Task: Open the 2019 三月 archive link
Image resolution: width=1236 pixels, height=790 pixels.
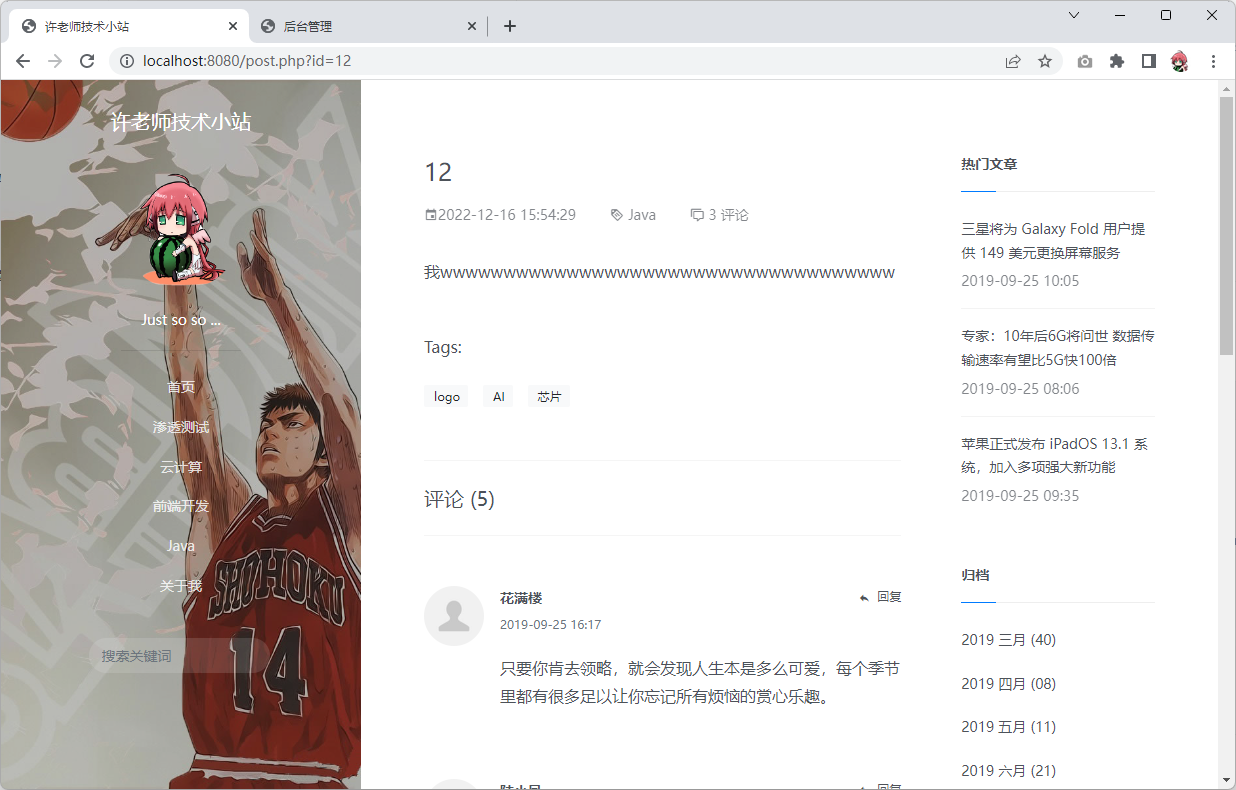Action: pyautogui.click(x=1008, y=640)
